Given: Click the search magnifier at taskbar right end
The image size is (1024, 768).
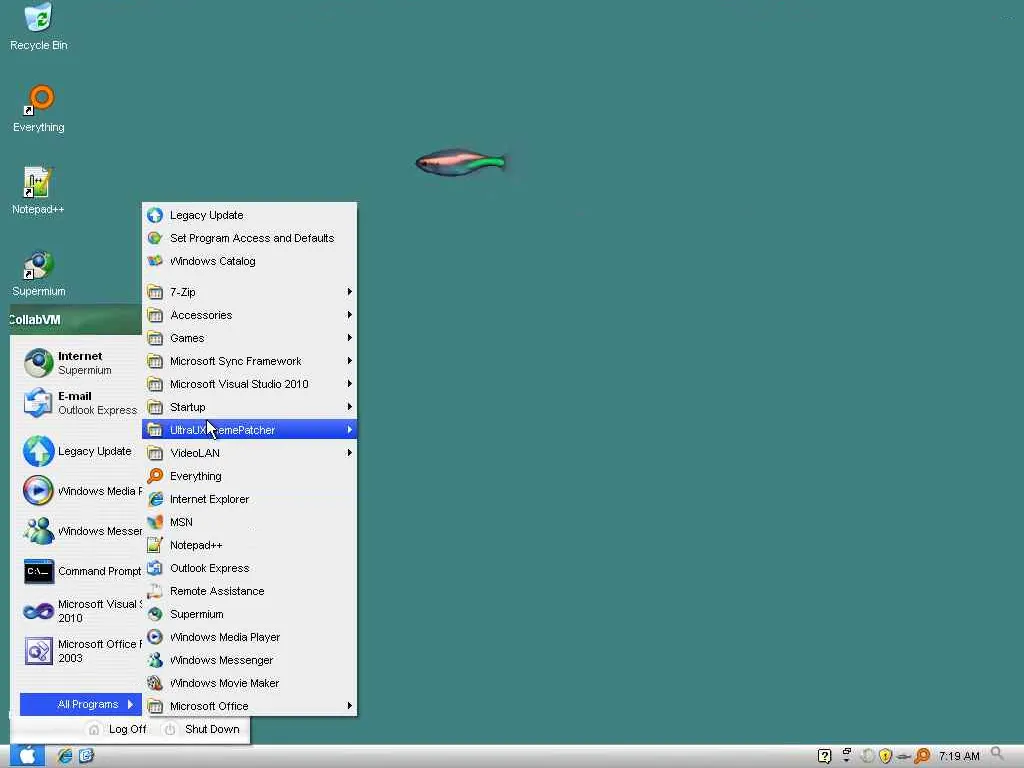Looking at the screenshot, I should [998, 755].
